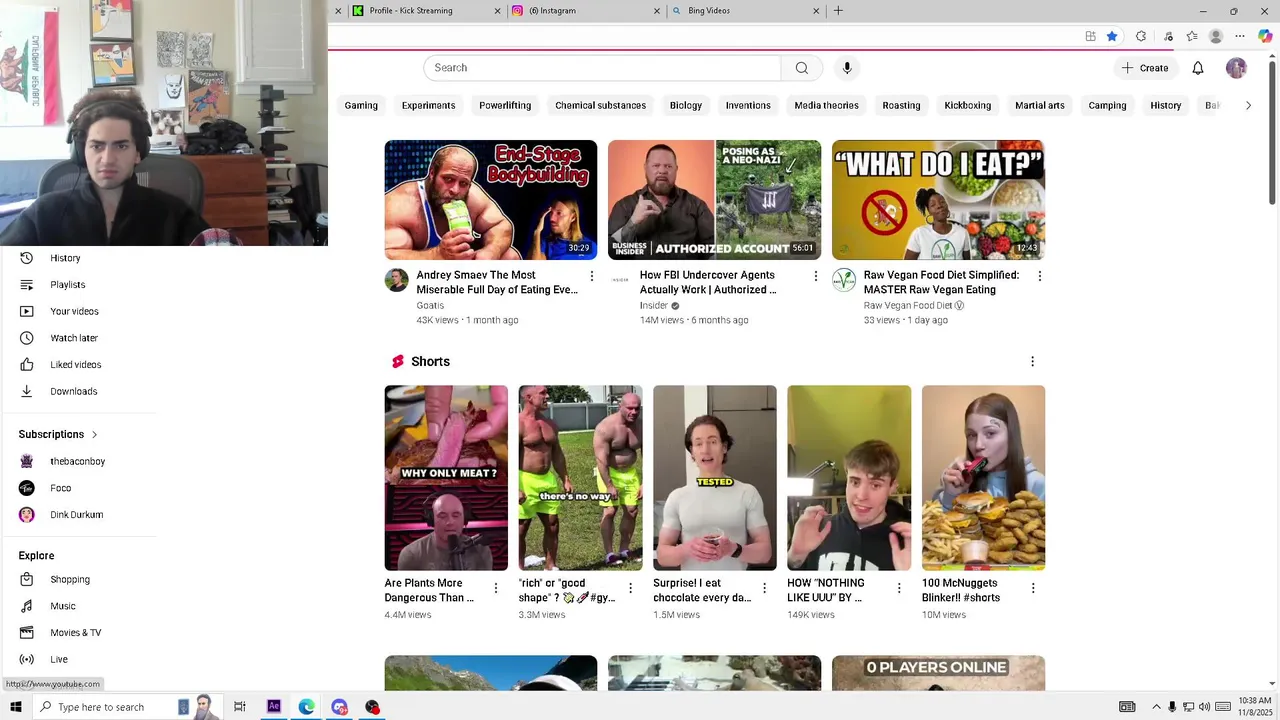Select the Gaming category chip
Screen dimensions: 1280x720
[x=361, y=105]
